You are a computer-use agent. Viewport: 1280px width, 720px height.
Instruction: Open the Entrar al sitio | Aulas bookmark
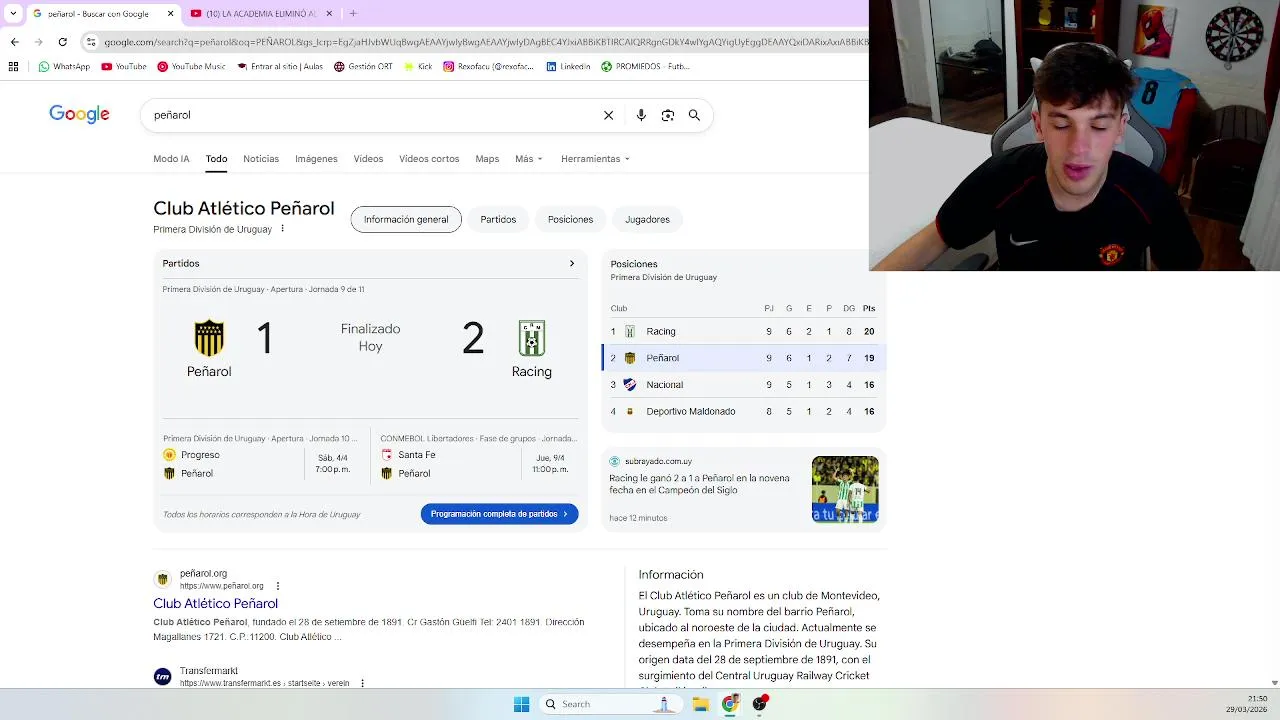coord(280,67)
